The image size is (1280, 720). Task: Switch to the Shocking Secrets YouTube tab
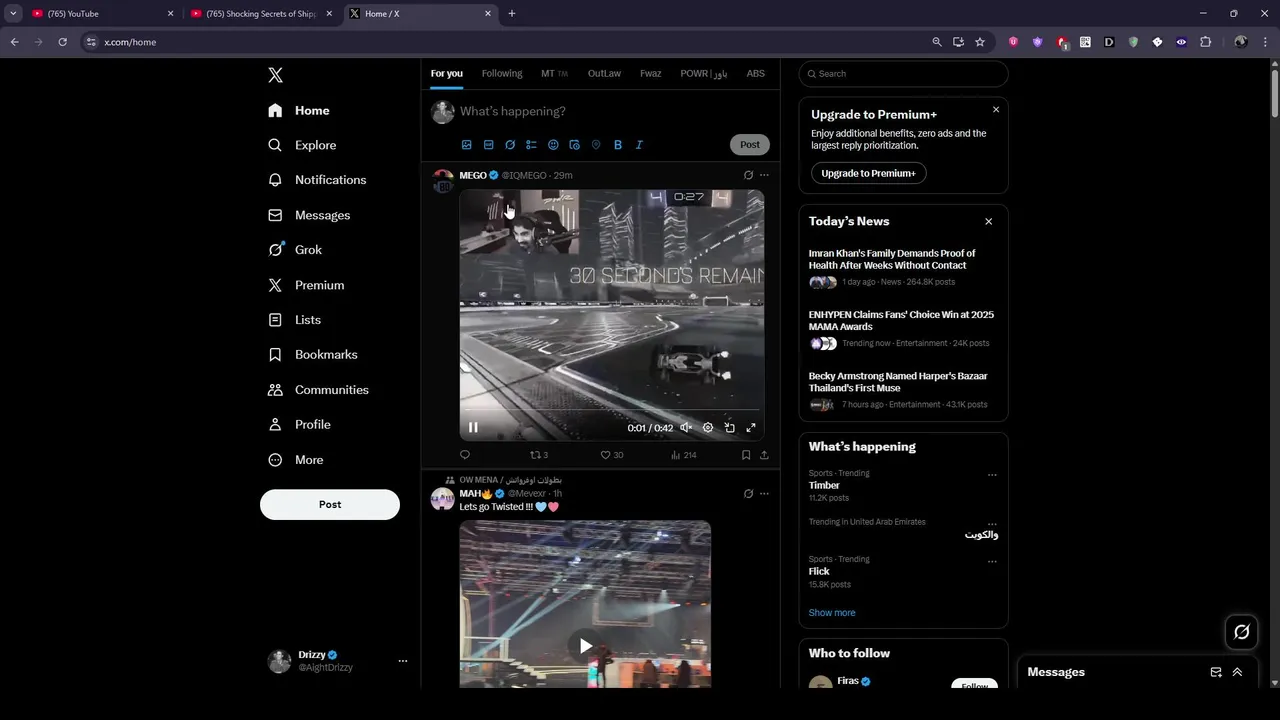[x=262, y=14]
